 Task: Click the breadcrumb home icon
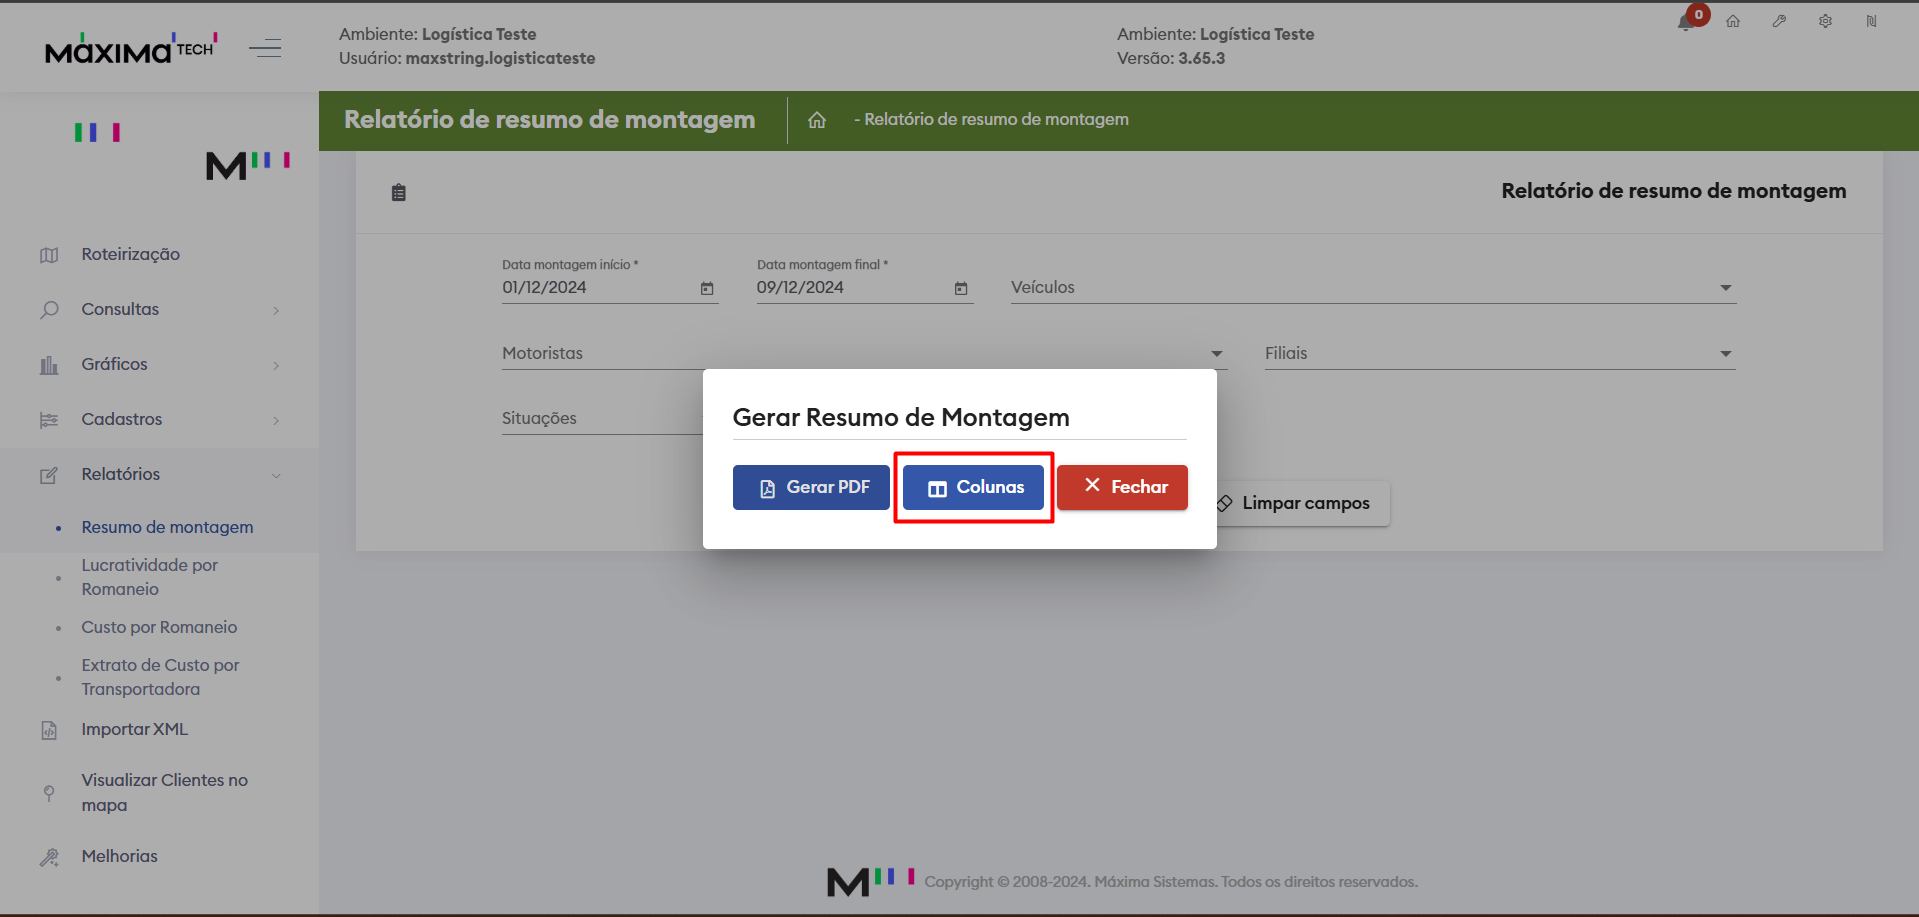817,120
